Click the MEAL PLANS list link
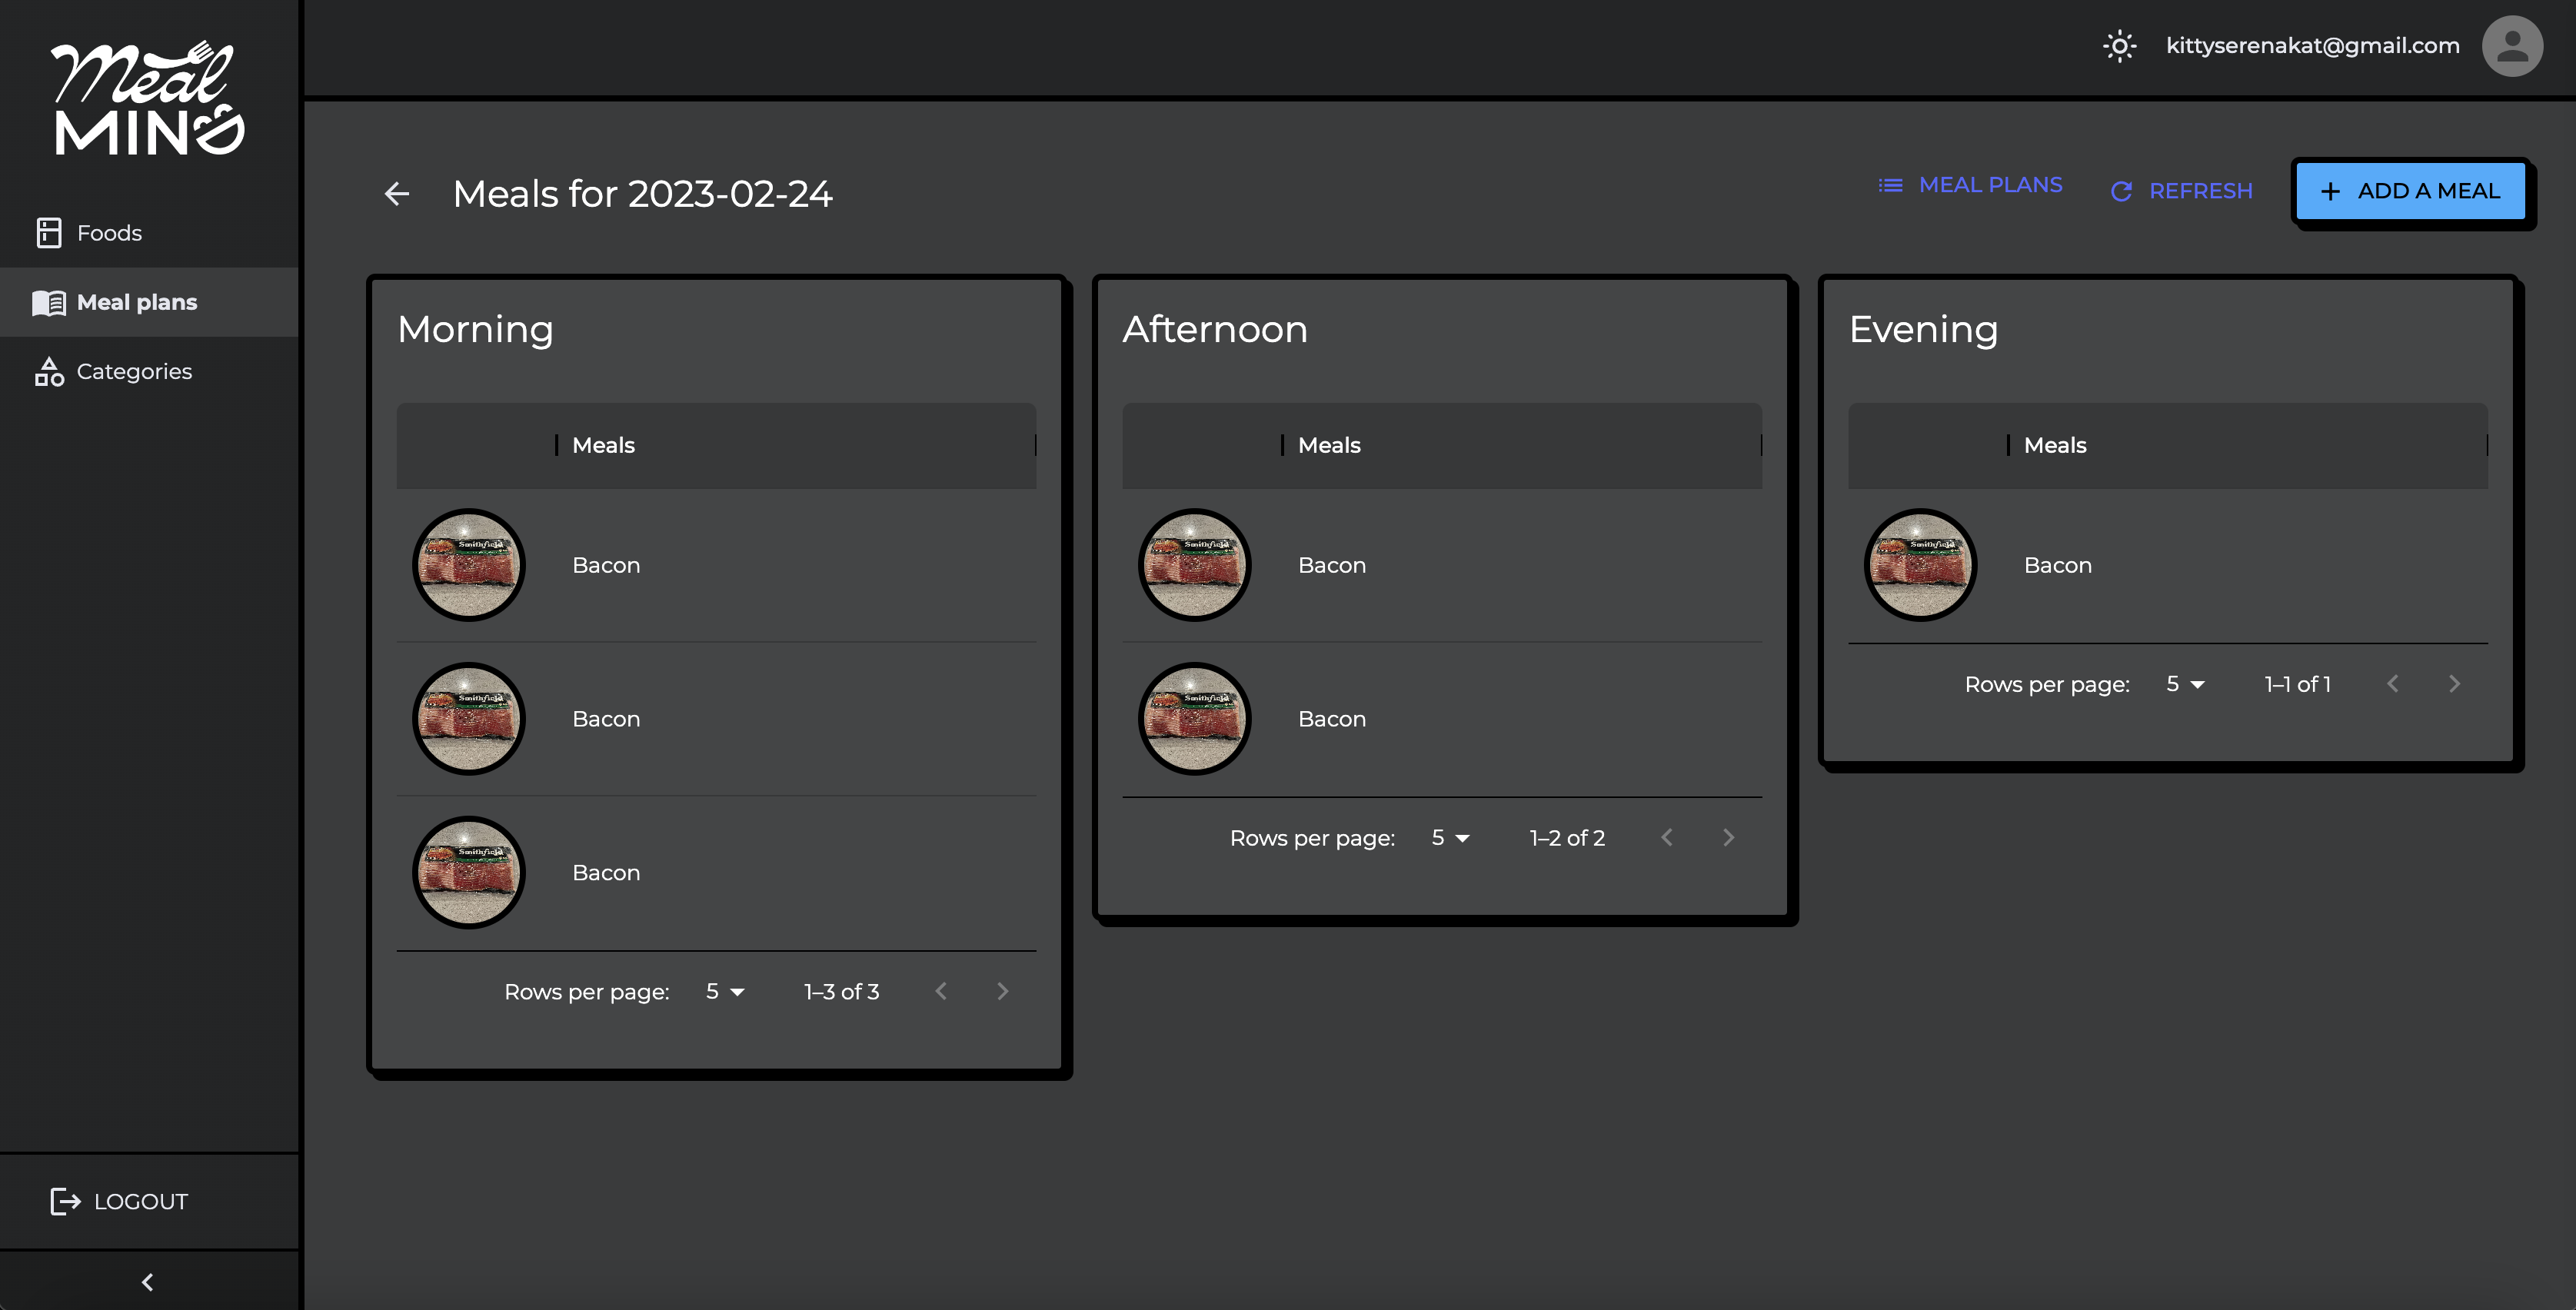Screen dimensions: 2576x1310 [1970, 185]
